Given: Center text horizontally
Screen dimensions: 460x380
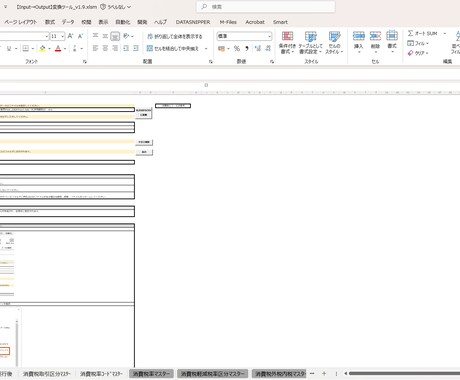Looking at the screenshot, I should (x=105, y=49).
